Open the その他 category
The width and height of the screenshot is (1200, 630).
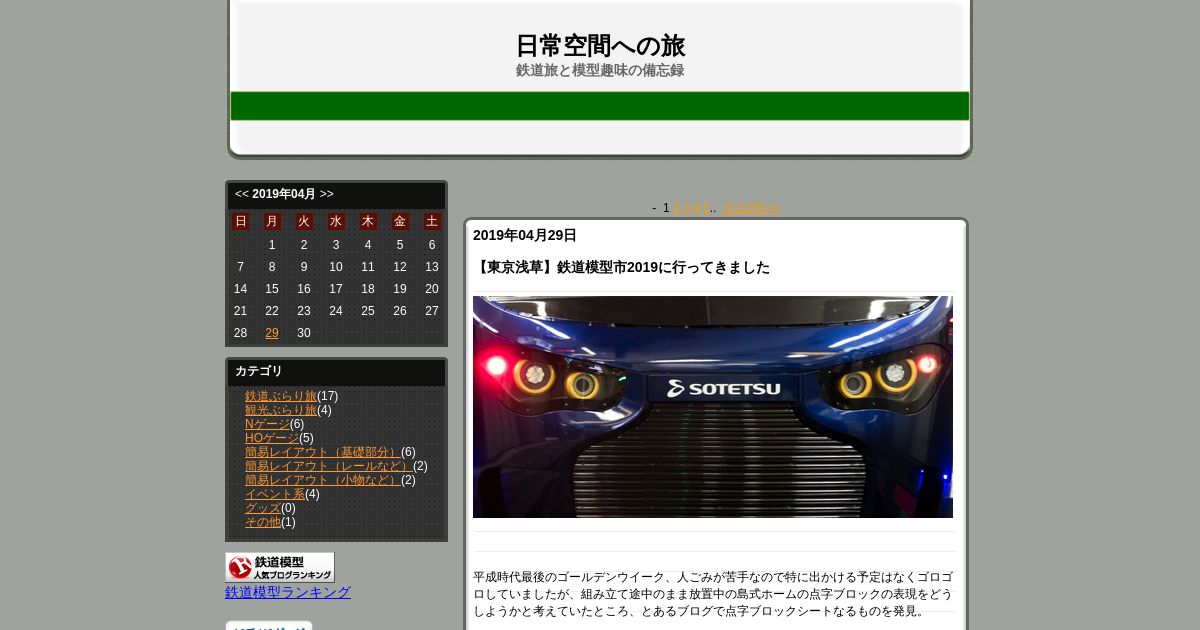(263, 522)
